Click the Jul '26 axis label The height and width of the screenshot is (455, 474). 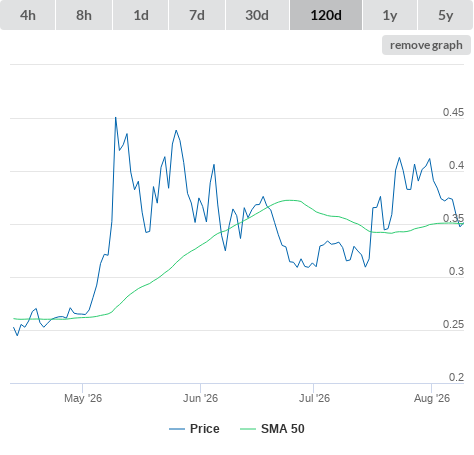tap(314, 398)
